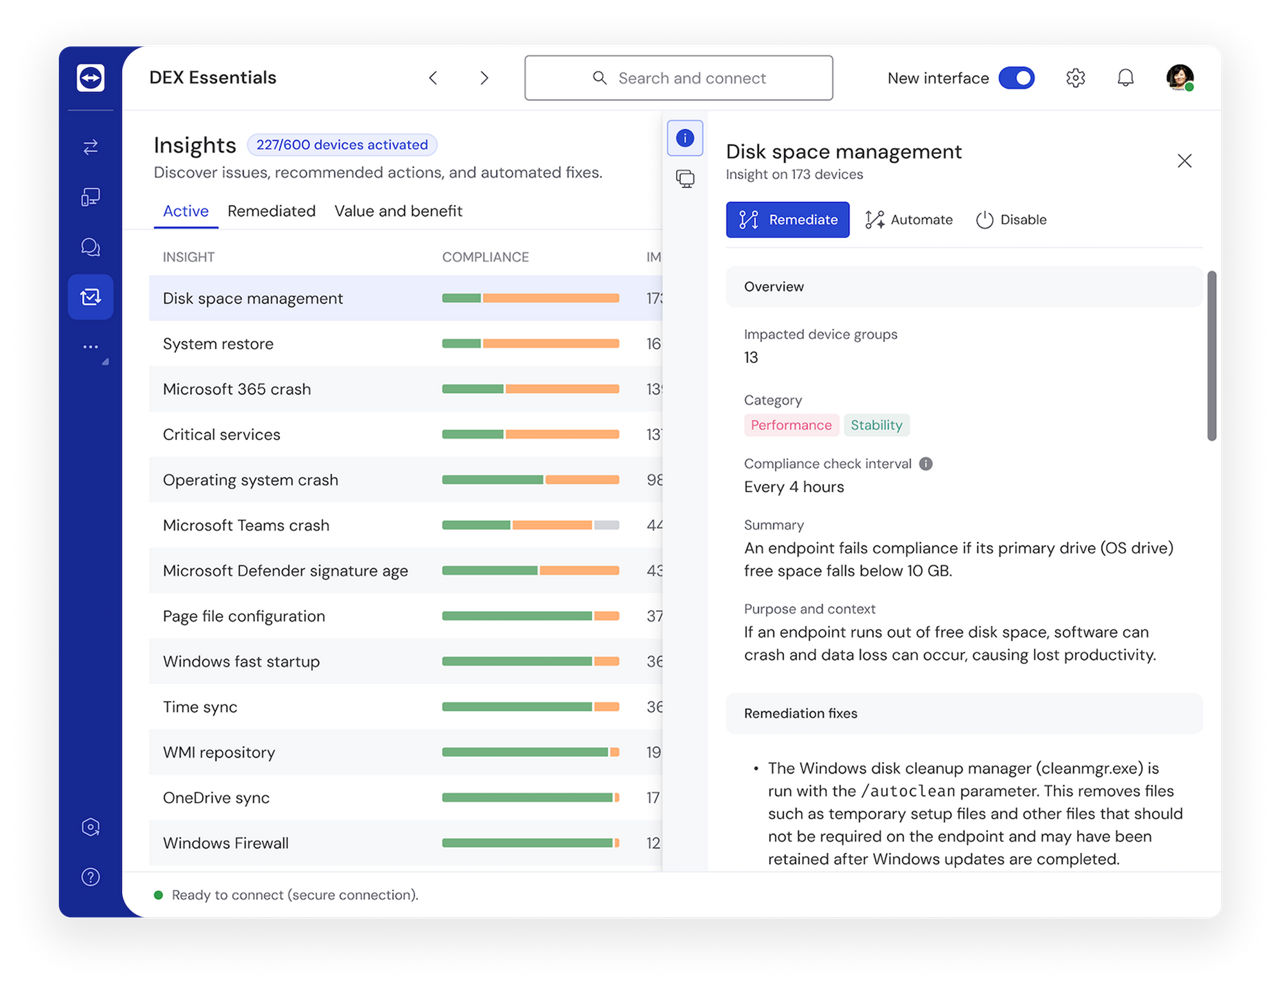Viewport: 1280px width, 989px height.
Task: Toggle off the New interface switch
Action: pos(1016,77)
